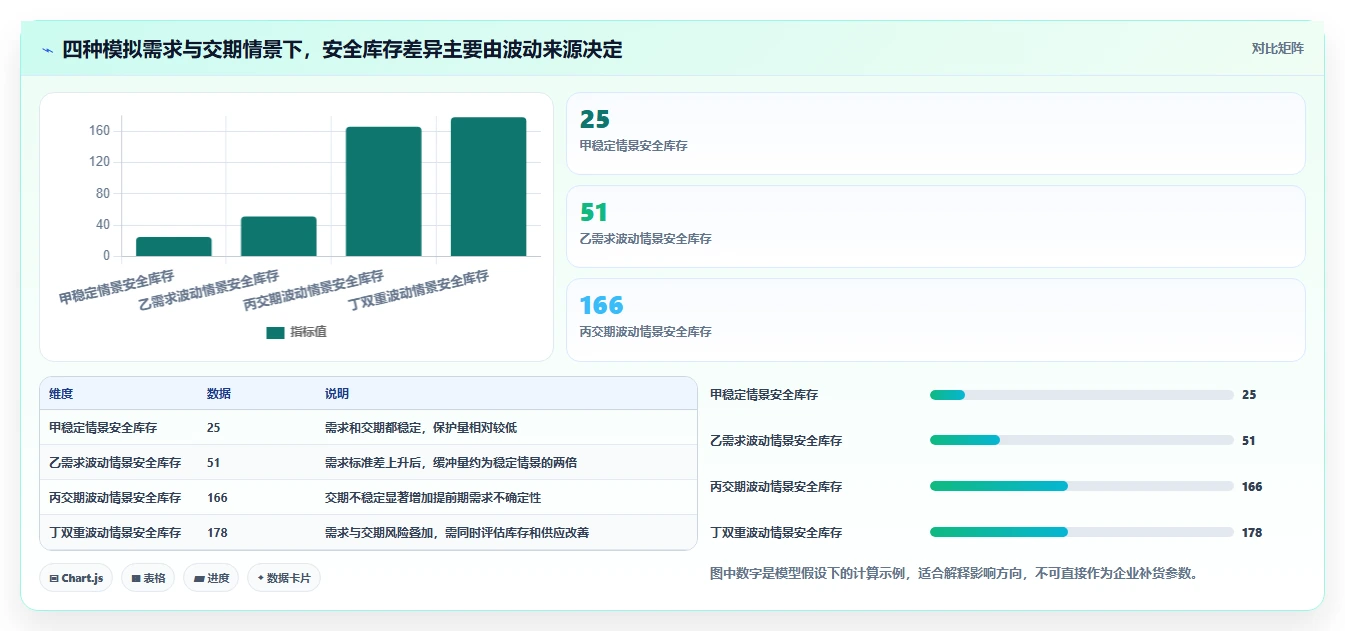Viewport: 1345px width, 631px height.
Task: Click description 需求与交期风险叠加，需同时评估库存和供应改善
Action: [x=457, y=533]
